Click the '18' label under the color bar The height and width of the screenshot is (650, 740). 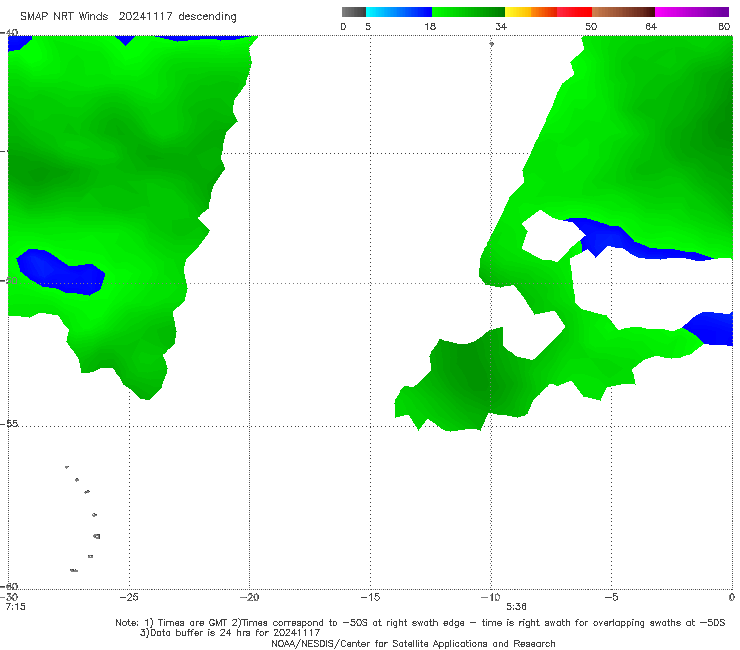click(430, 26)
